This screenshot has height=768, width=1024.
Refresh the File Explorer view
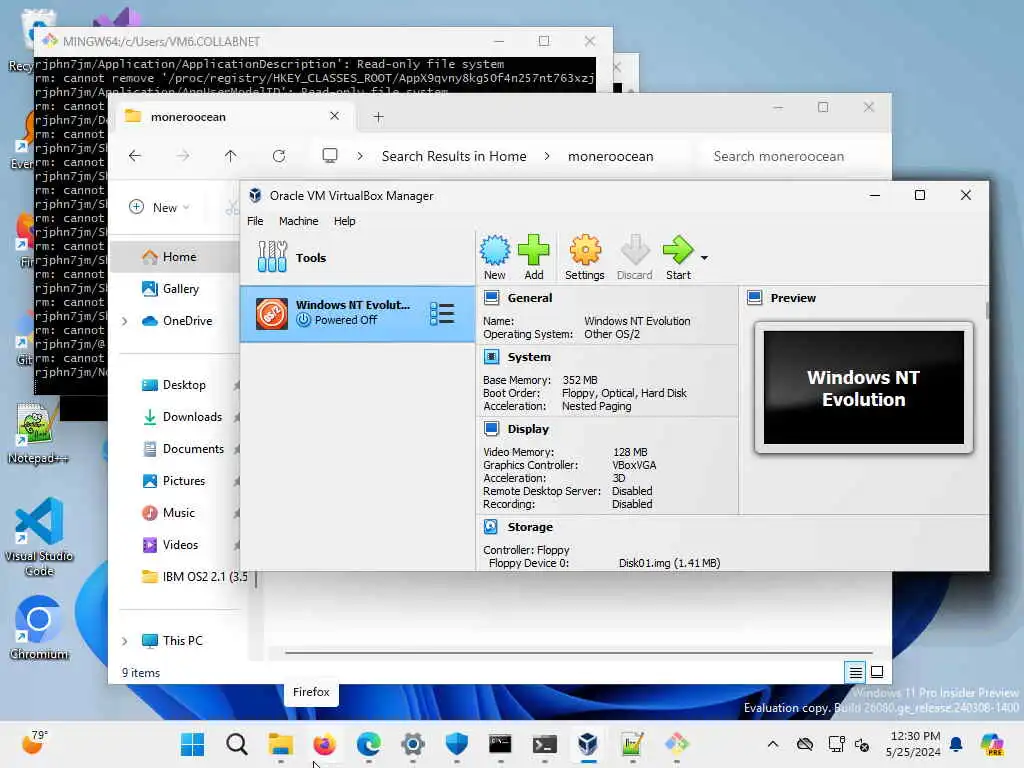279,156
